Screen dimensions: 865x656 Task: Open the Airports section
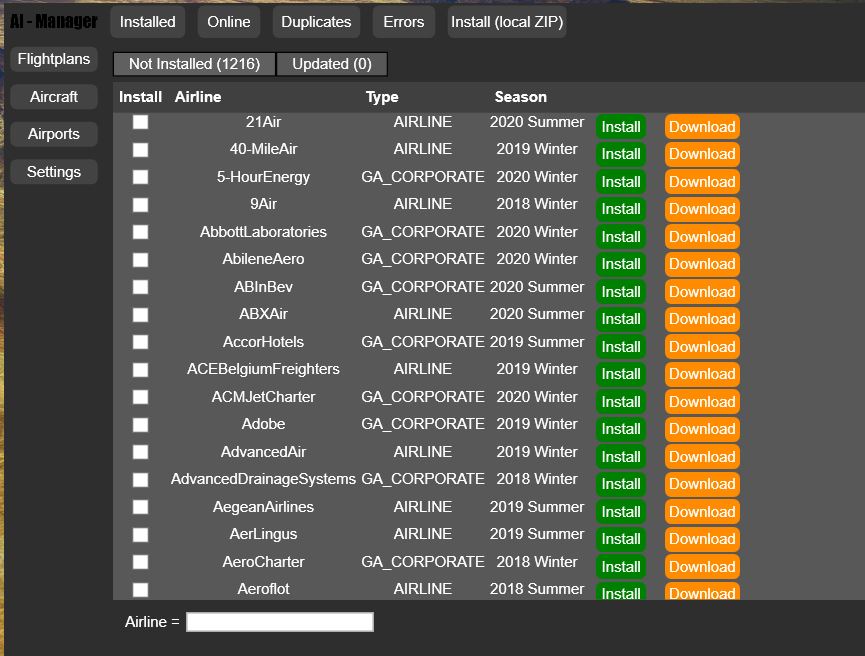pyautogui.click(x=54, y=134)
